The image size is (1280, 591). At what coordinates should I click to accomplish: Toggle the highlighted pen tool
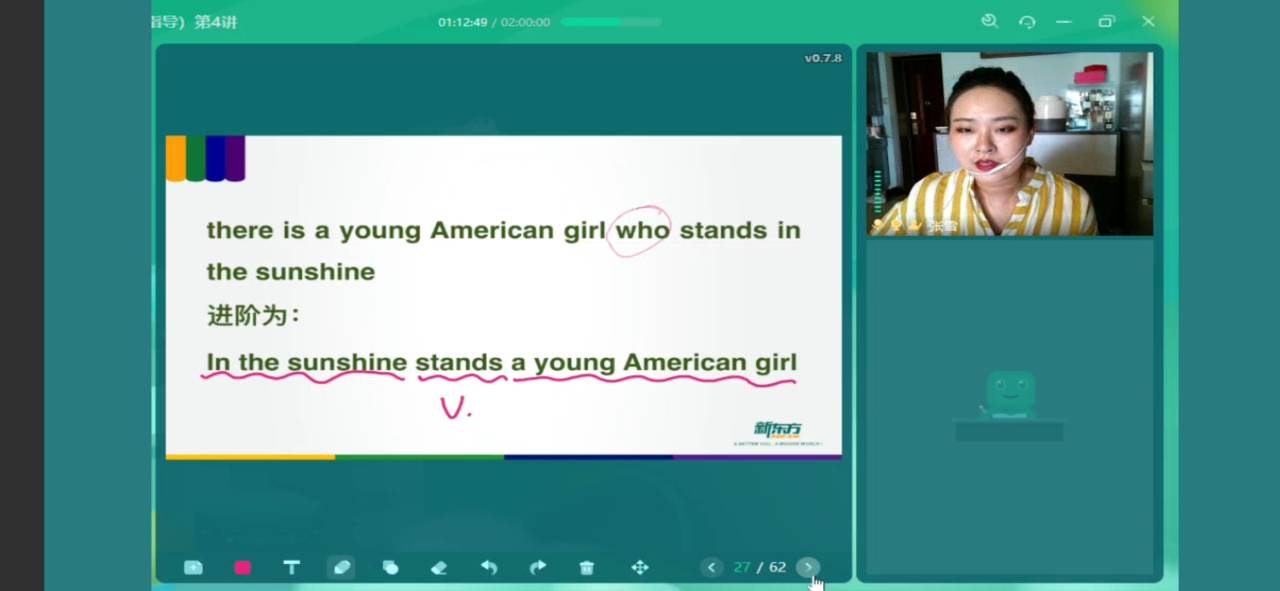coord(341,567)
